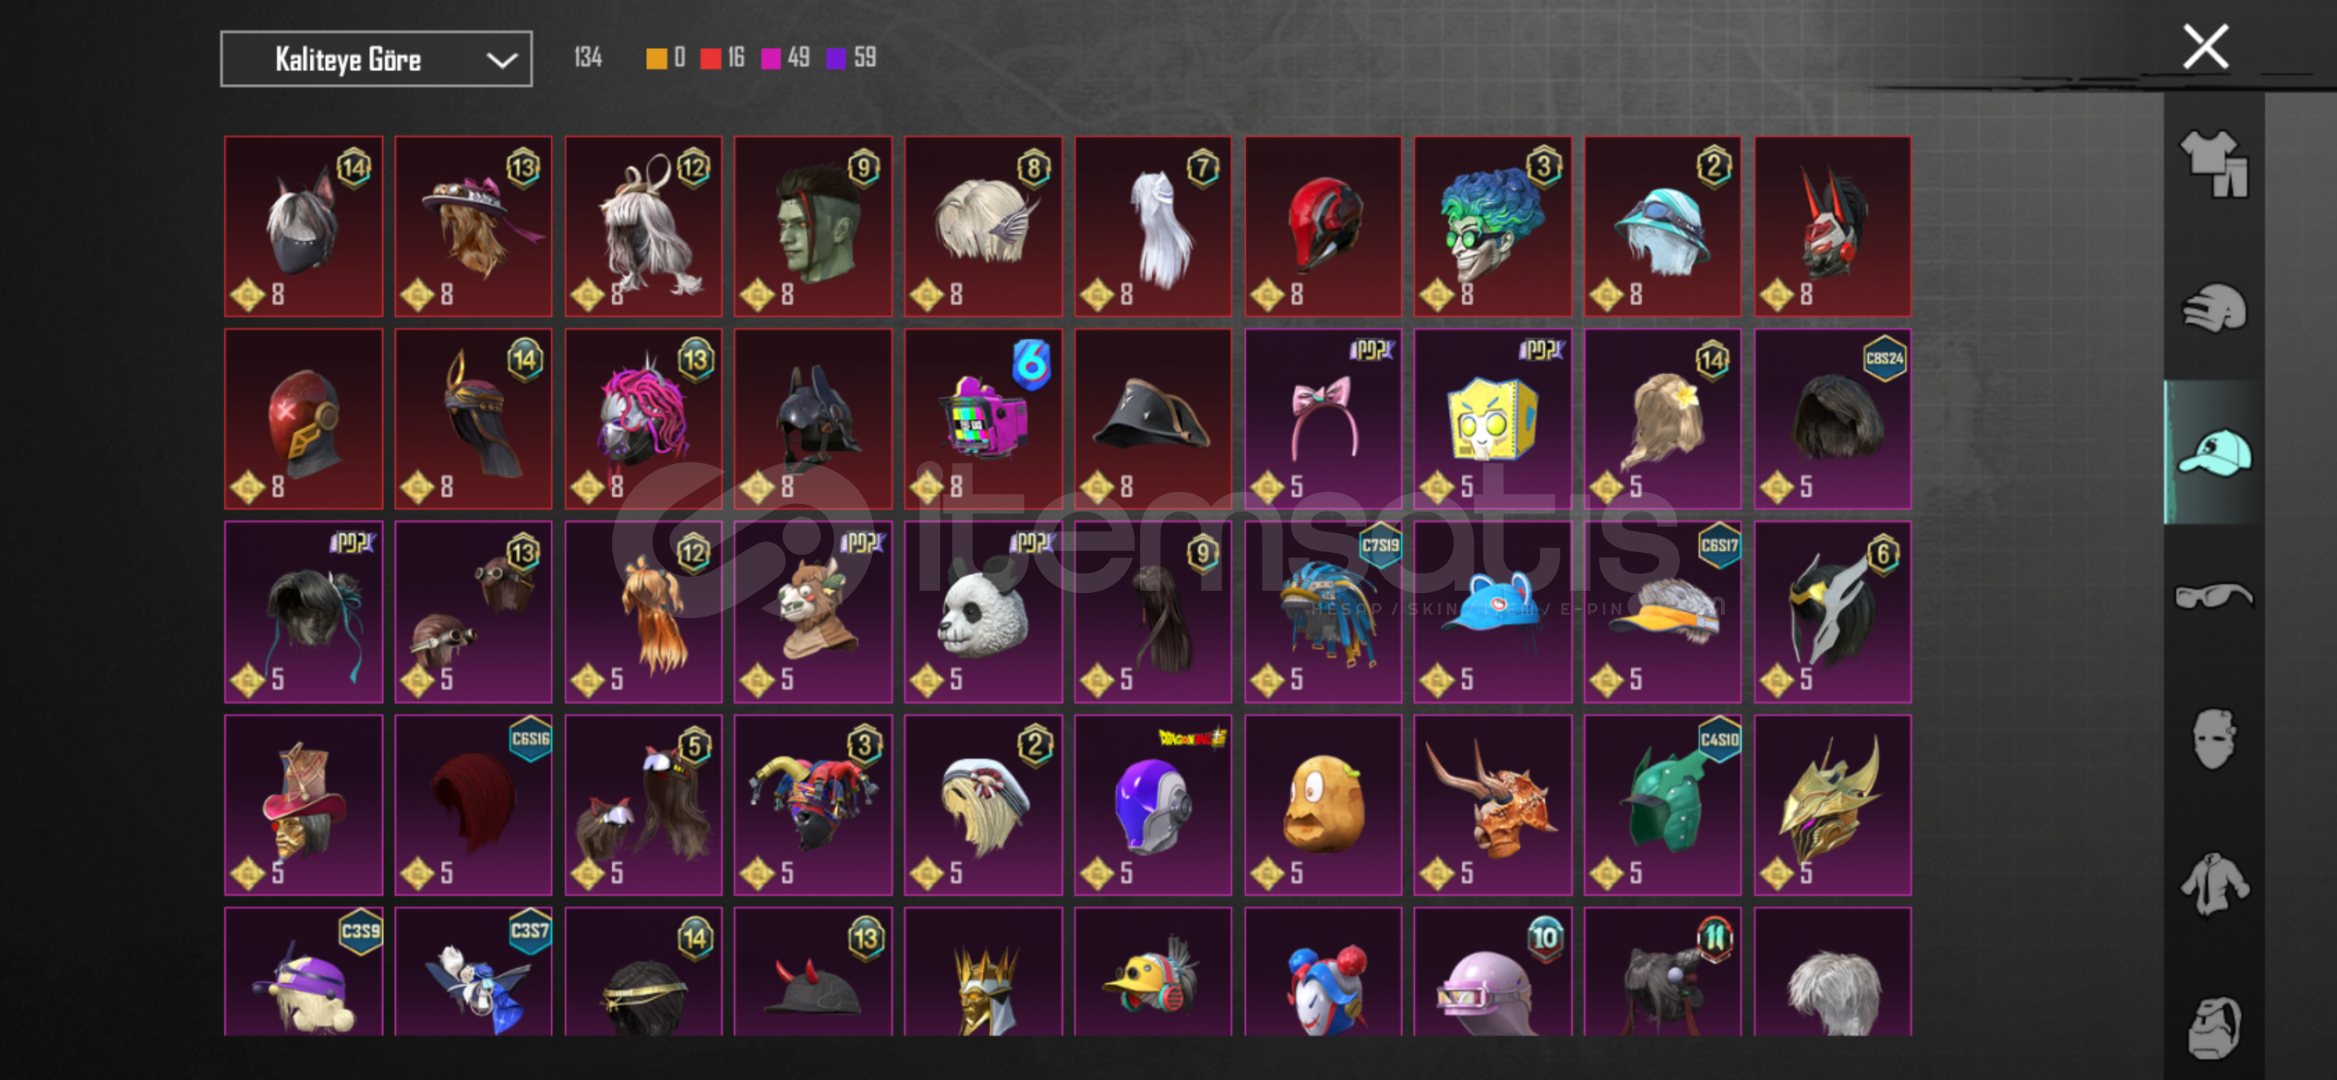Select the black tricorn pirate hat
2337x1080 pixels.
click(x=1152, y=419)
